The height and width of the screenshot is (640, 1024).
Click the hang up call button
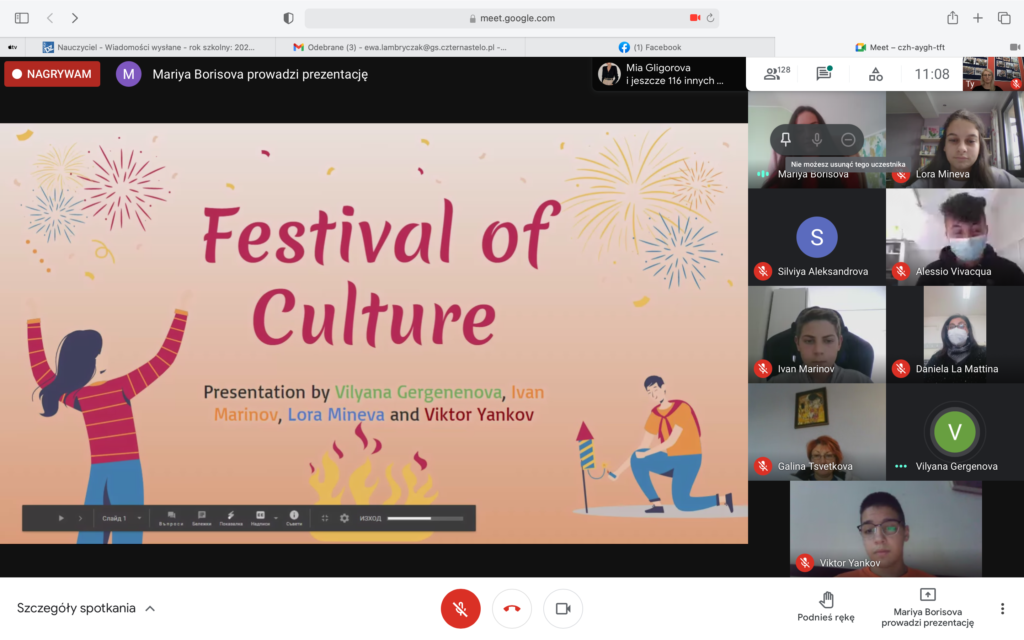click(512, 608)
